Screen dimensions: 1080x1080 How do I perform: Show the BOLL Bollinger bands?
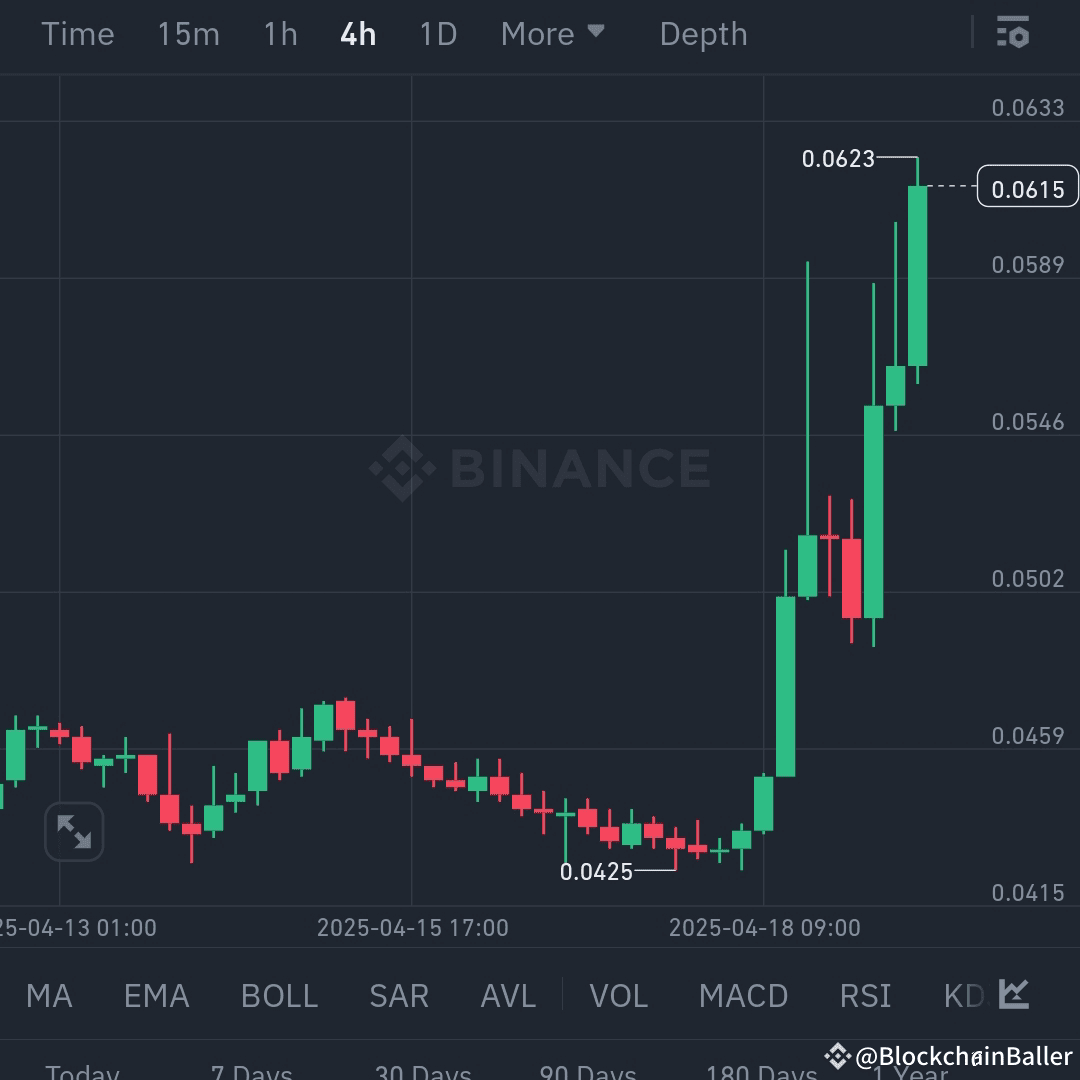tap(278, 995)
